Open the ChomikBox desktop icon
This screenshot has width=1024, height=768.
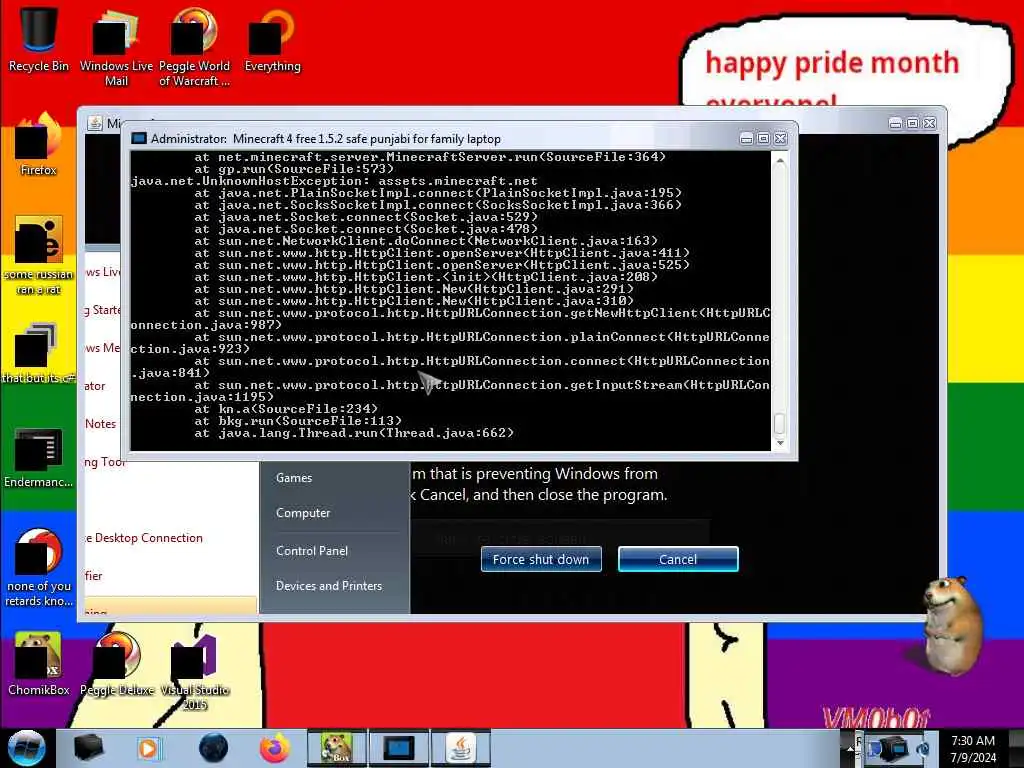coord(39,663)
